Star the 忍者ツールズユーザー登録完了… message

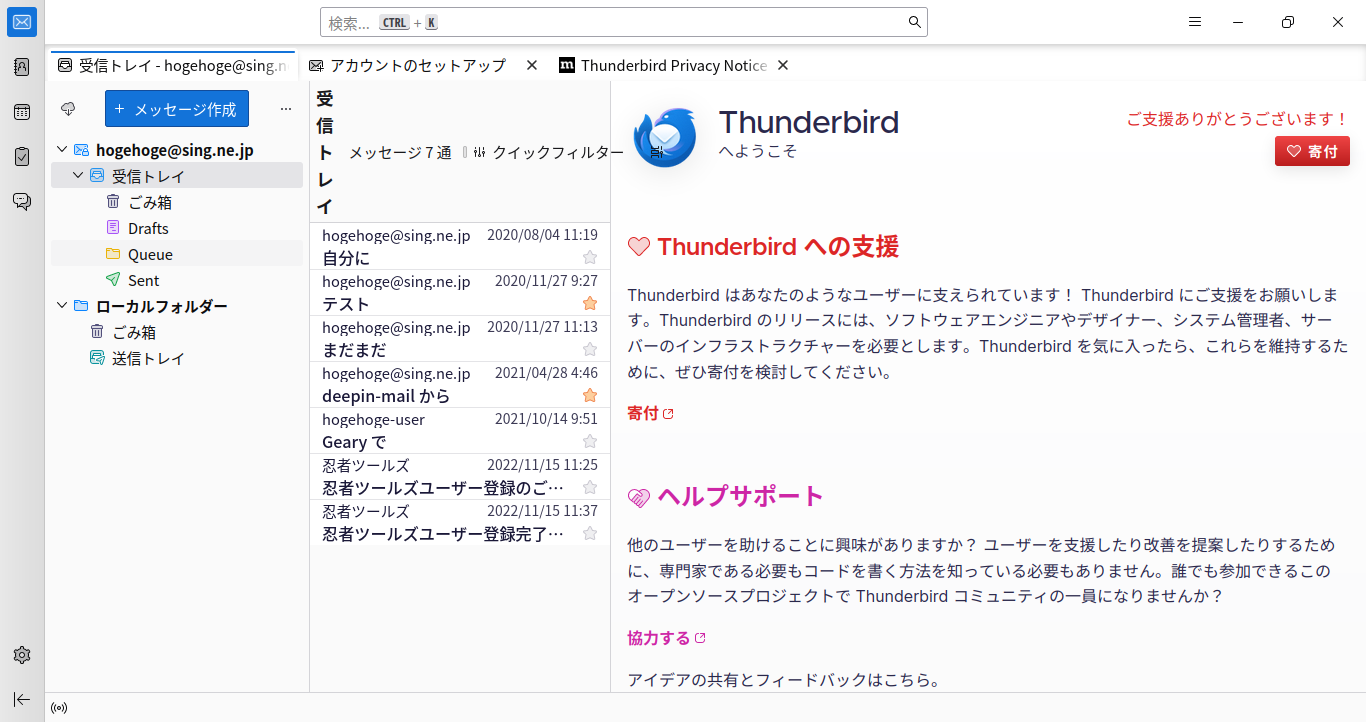590,534
